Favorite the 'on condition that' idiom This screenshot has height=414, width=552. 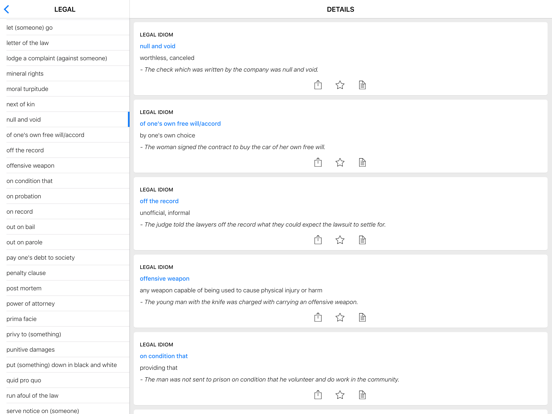[340, 395]
